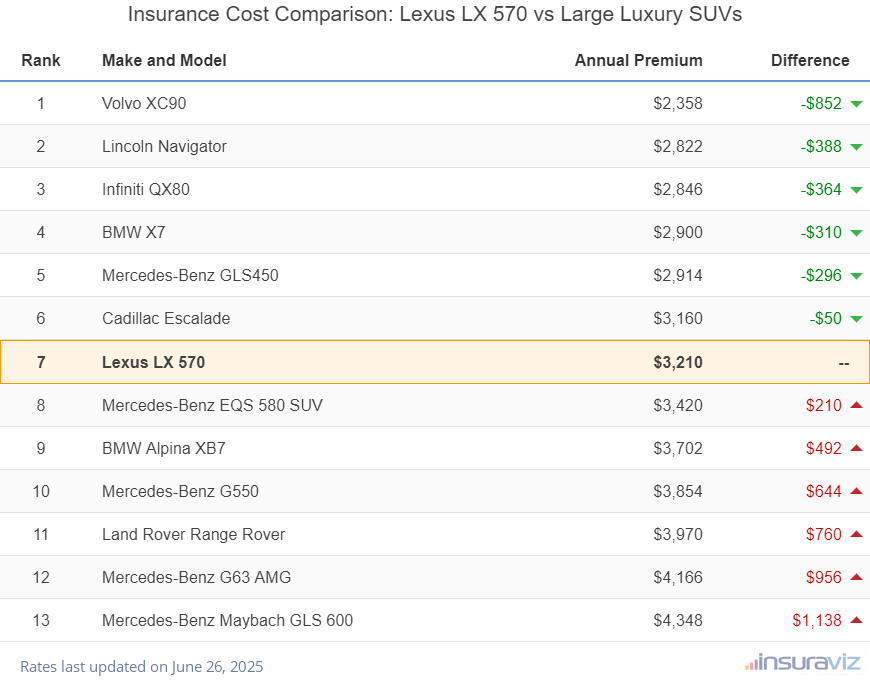The height and width of the screenshot is (682, 870).
Task: Click the -$388 difference value
Action: tap(821, 146)
